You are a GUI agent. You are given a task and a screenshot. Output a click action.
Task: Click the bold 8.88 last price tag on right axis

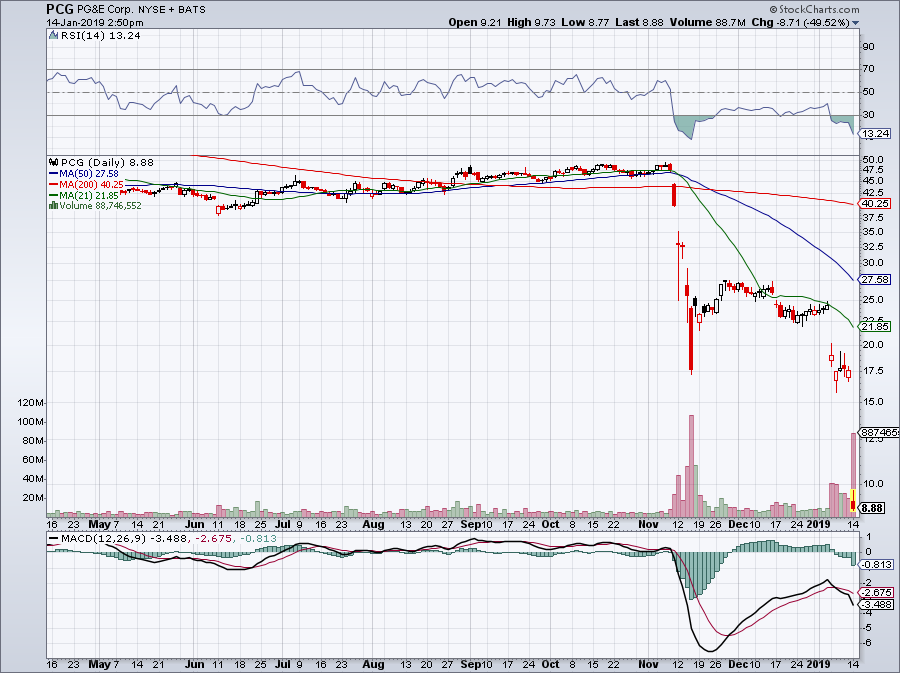[x=873, y=508]
